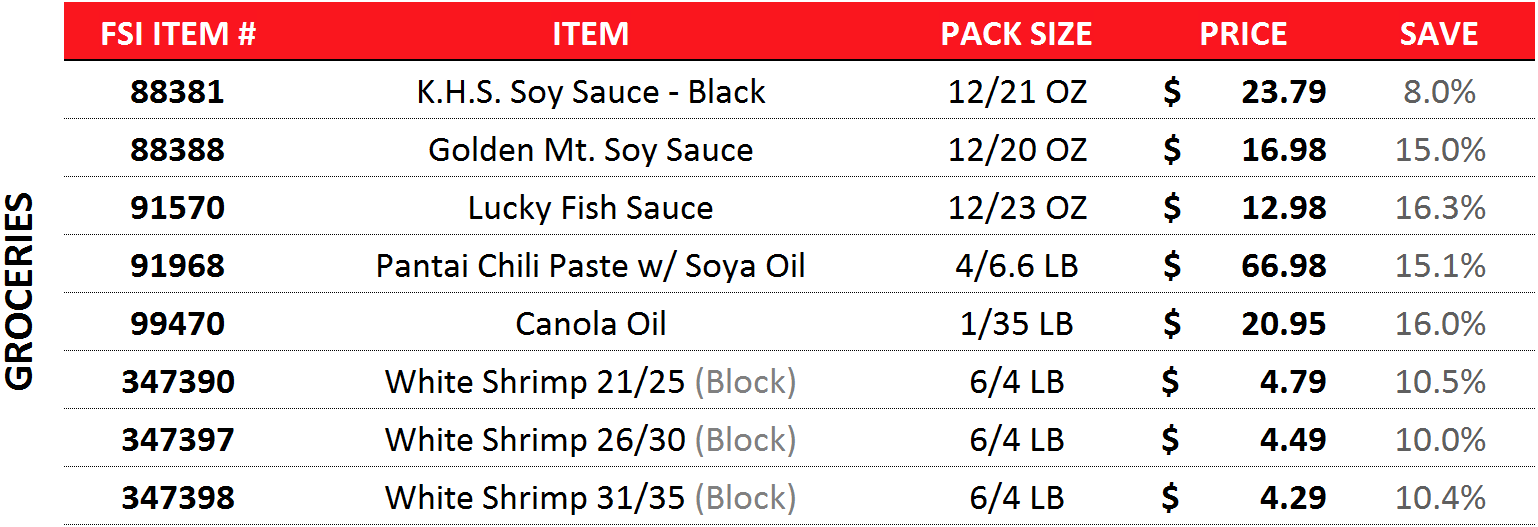Screen dimensions: 1538x527
Task: Select item number 347397
Action: pyautogui.click(x=178, y=440)
